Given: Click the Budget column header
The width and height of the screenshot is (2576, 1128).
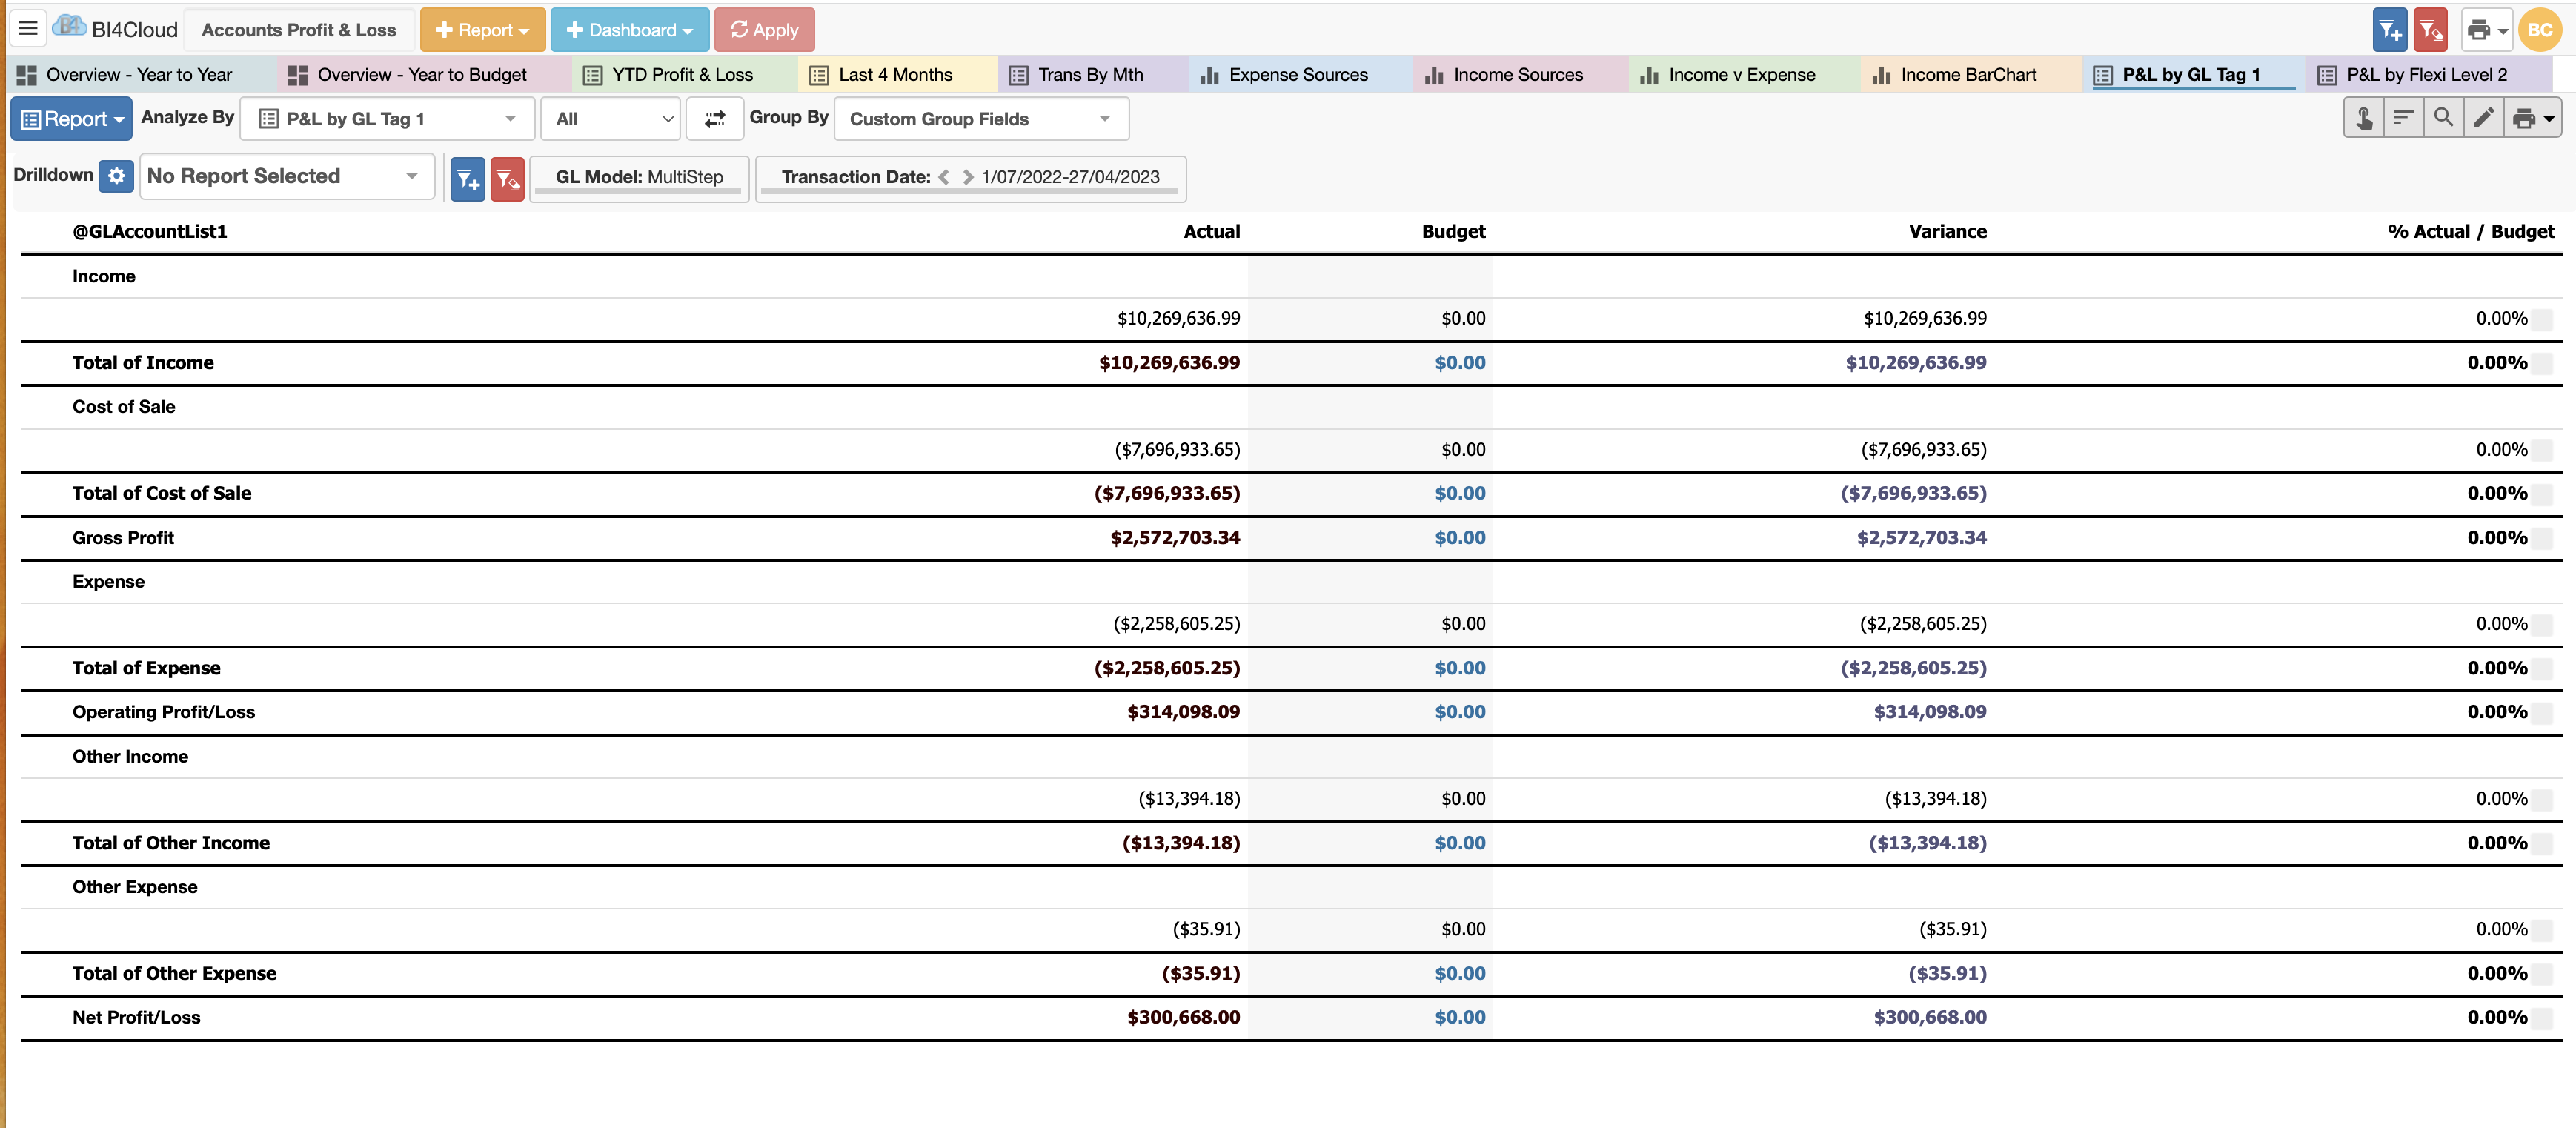Looking at the screenshot, I should click(1453, 232).
